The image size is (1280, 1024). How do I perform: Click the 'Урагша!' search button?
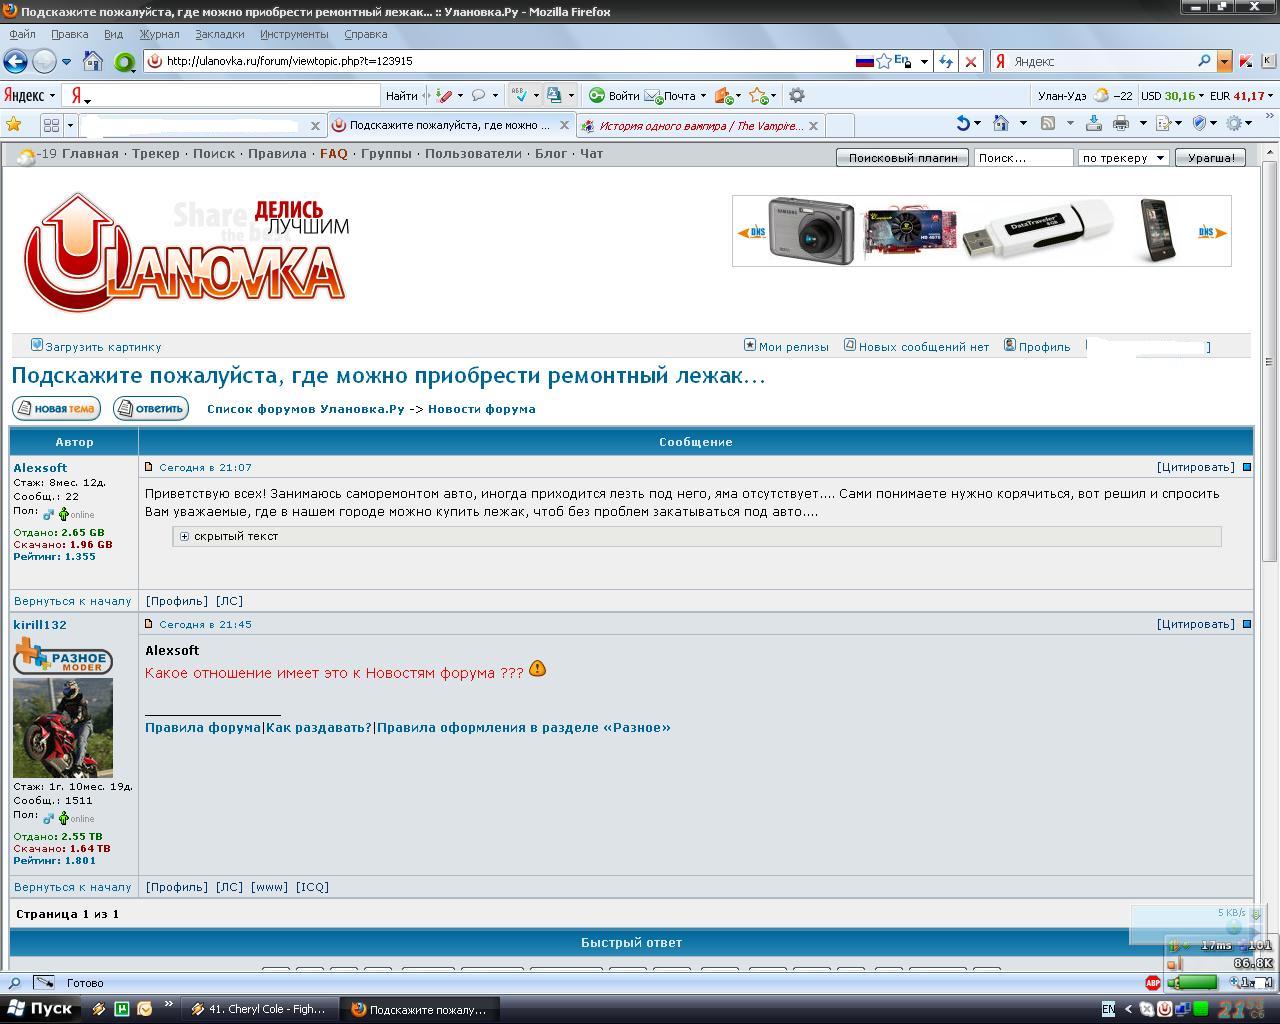point(1210,158)
